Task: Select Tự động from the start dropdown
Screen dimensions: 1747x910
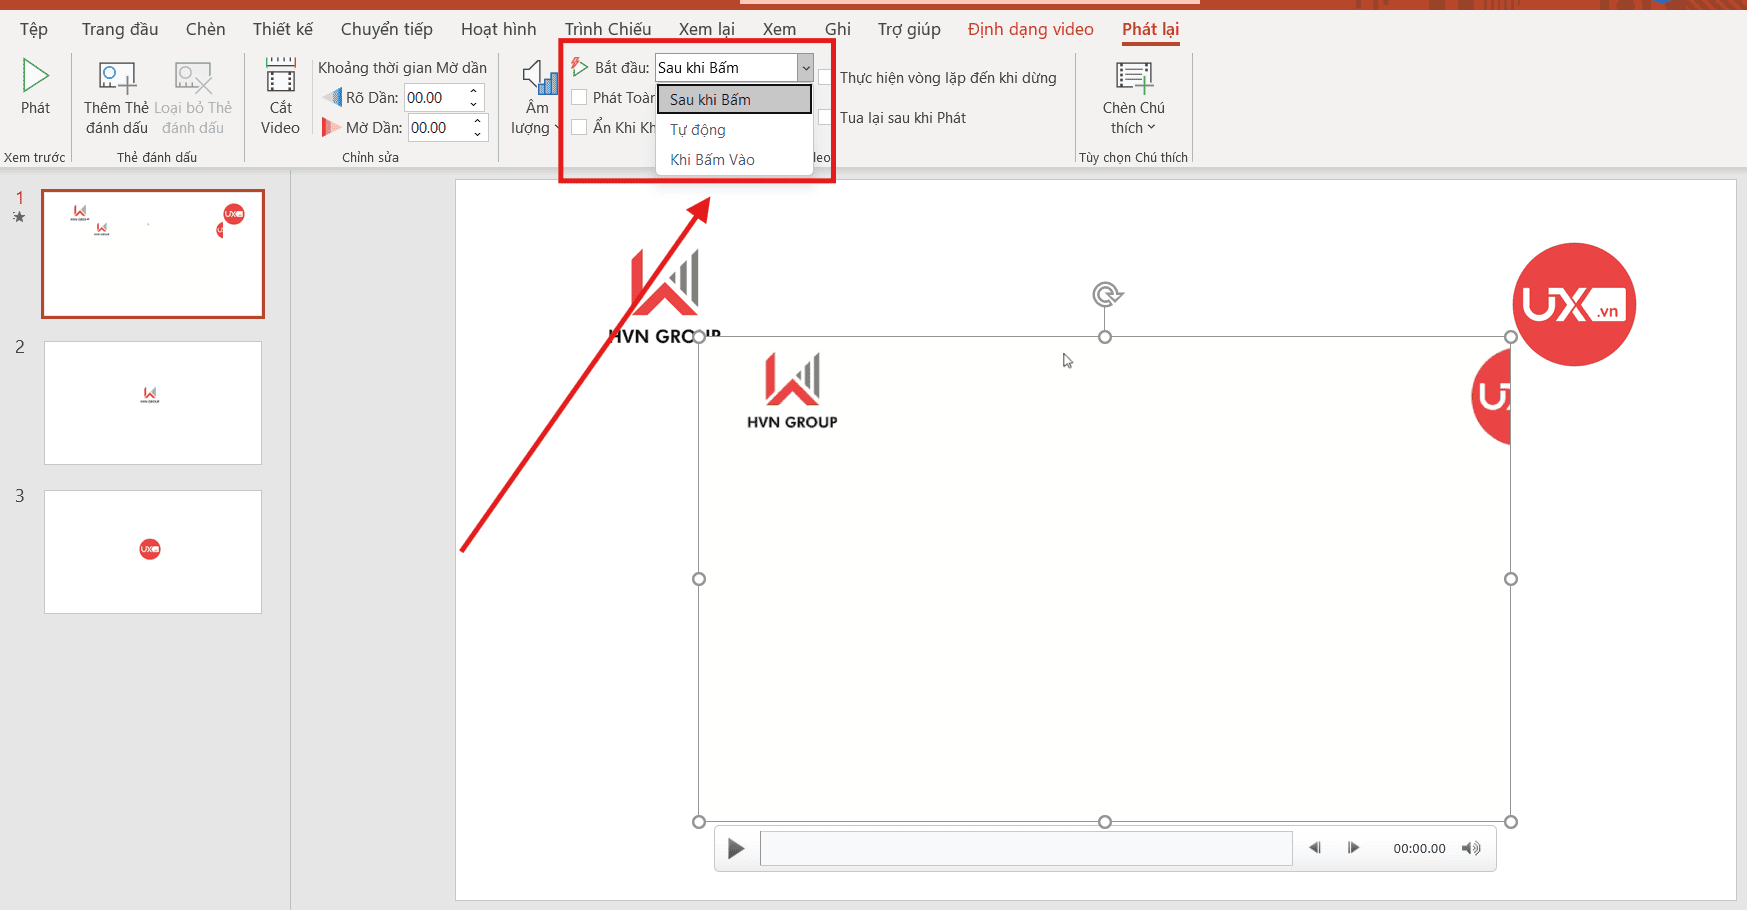Action: click(698, 130)
